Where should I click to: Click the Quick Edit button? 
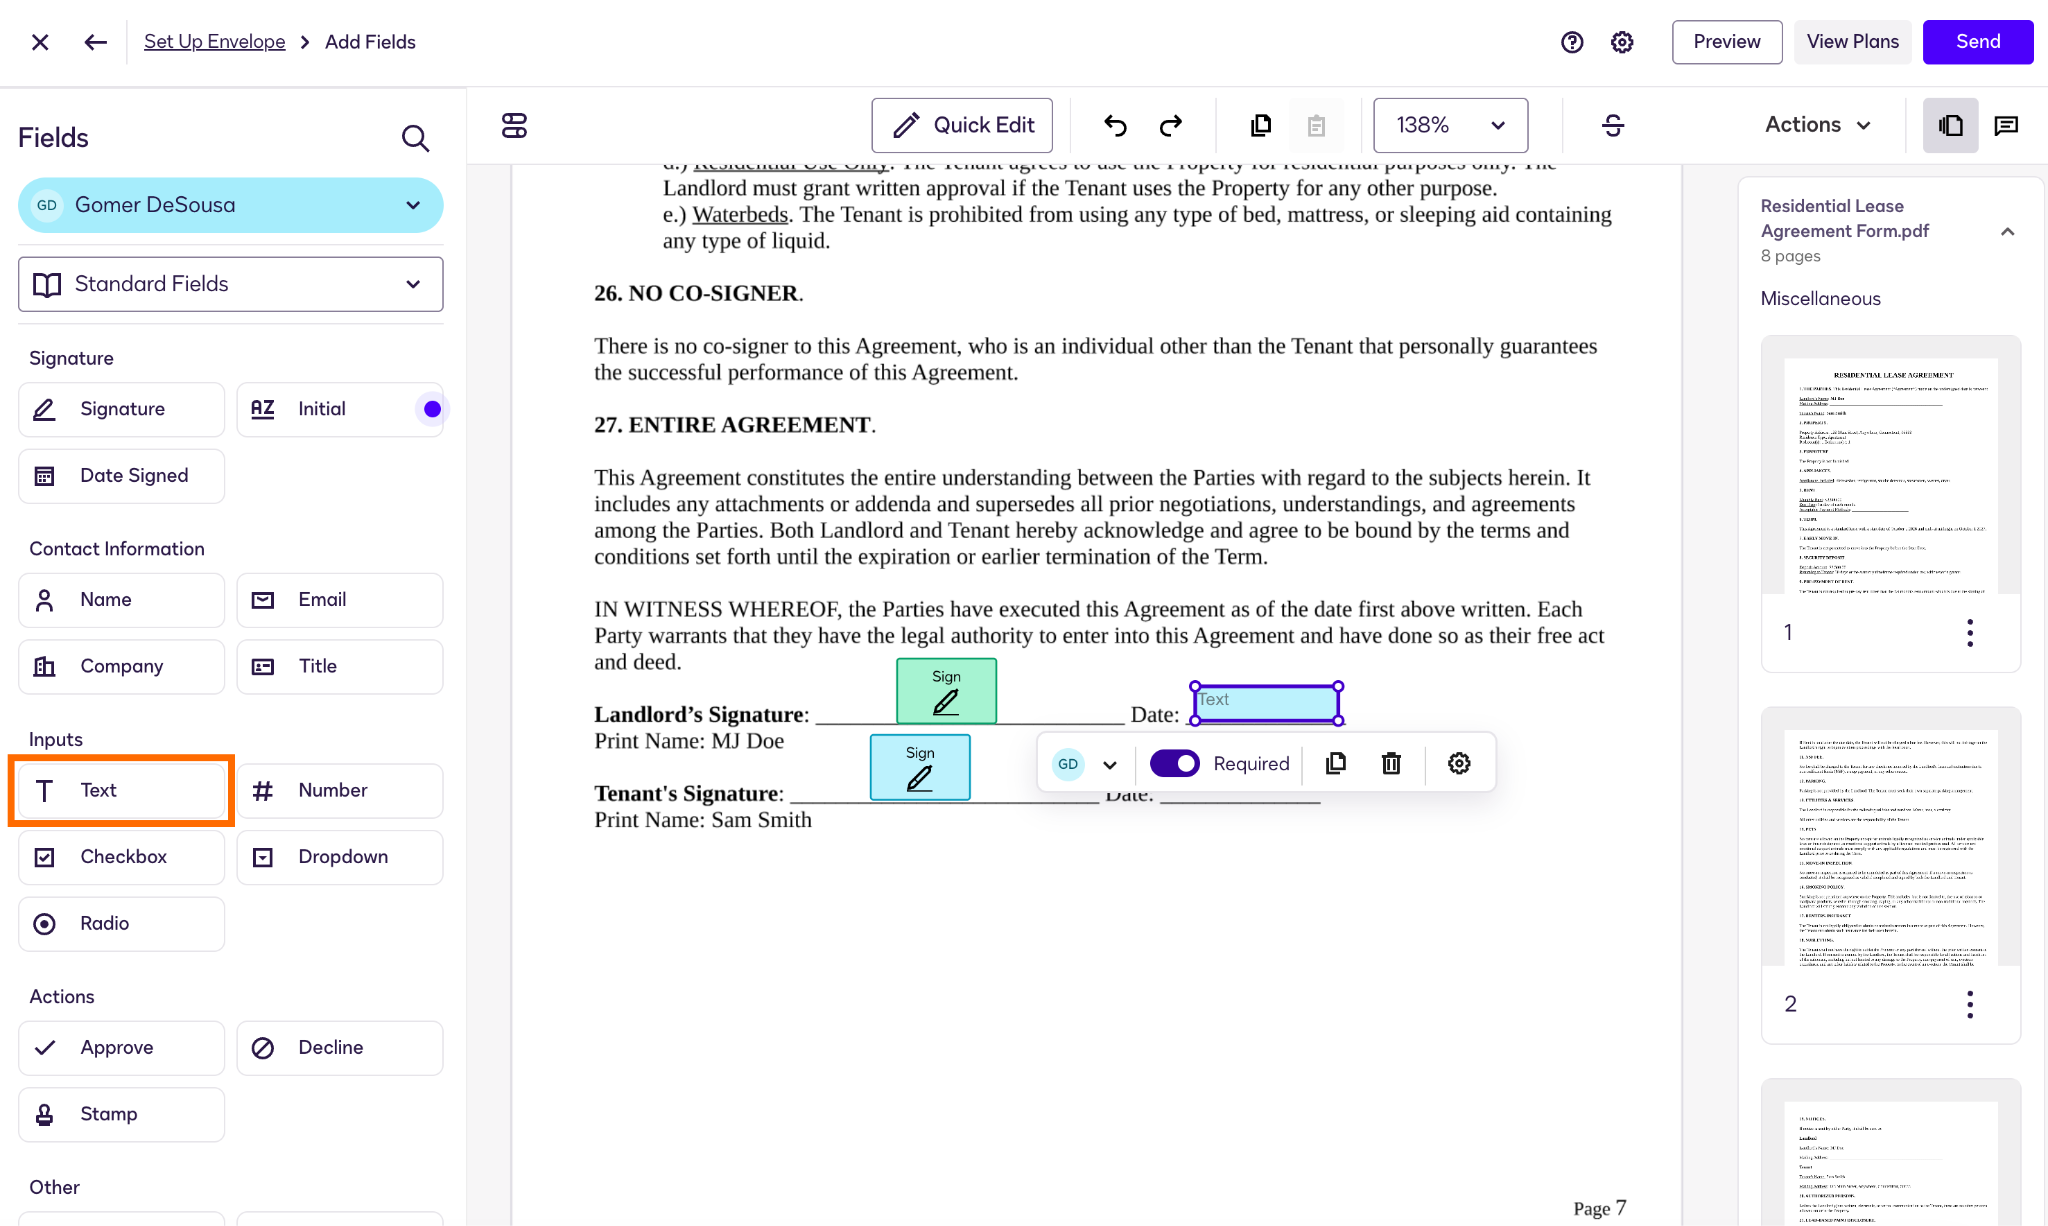962,125
